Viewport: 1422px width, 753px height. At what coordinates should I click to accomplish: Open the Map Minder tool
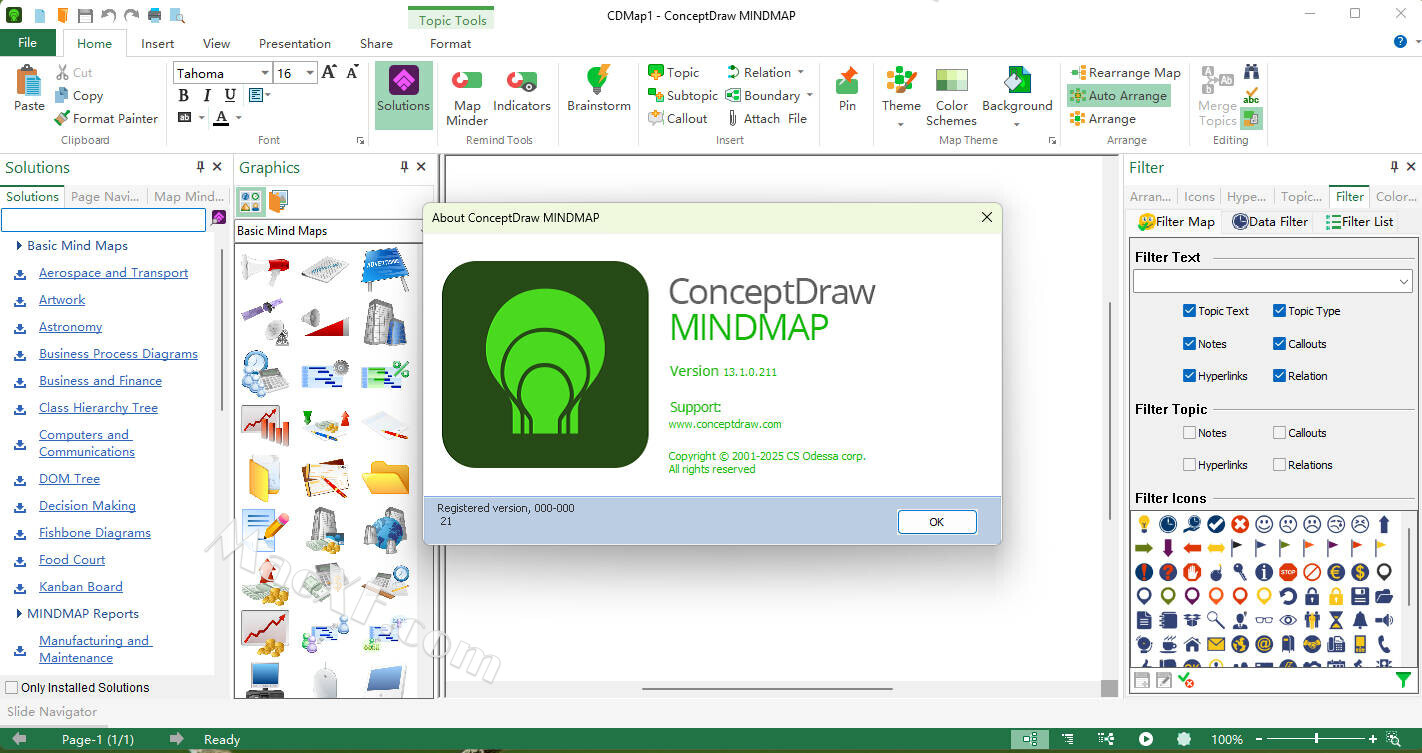point(467,95)
